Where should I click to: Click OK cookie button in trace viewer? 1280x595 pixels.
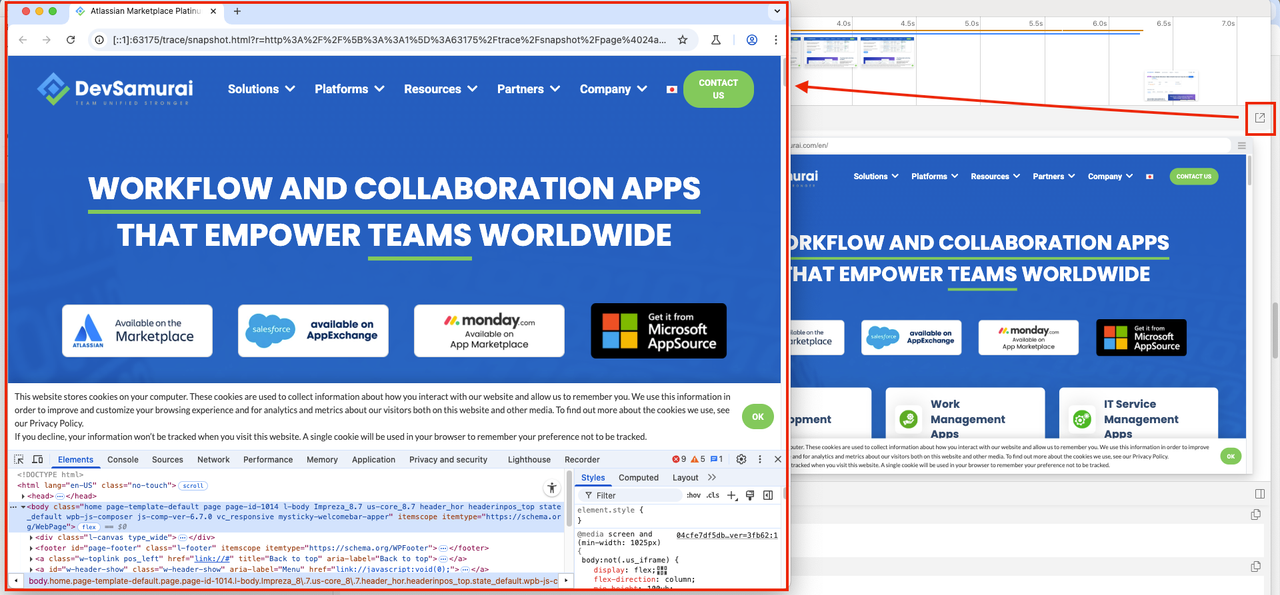tap(1231, 455)
